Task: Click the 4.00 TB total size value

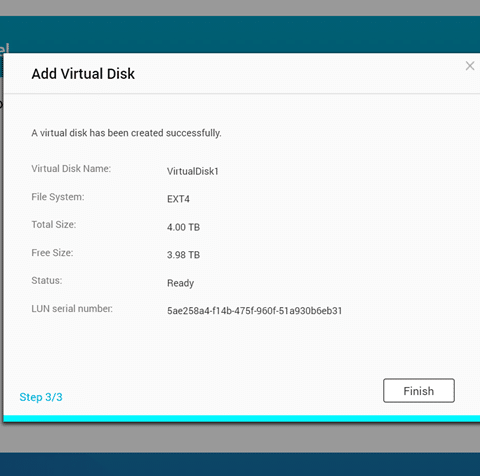Action: coord(183,227)
